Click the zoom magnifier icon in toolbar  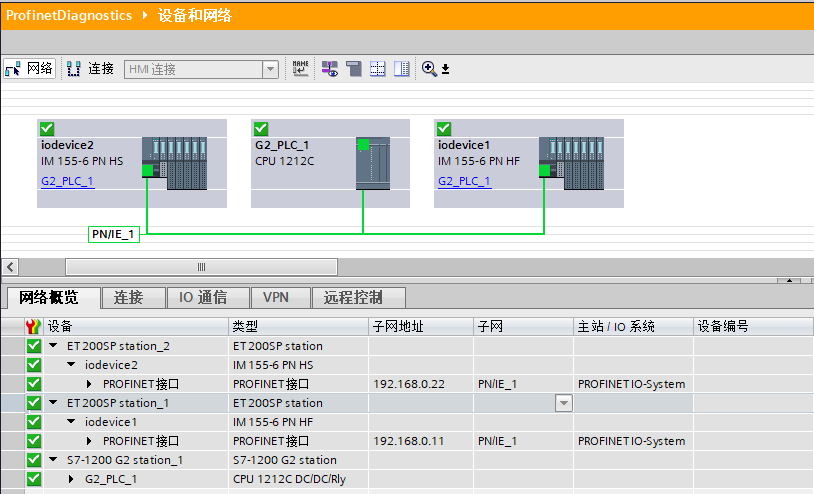pyautogui.click(x=430, y=69)
